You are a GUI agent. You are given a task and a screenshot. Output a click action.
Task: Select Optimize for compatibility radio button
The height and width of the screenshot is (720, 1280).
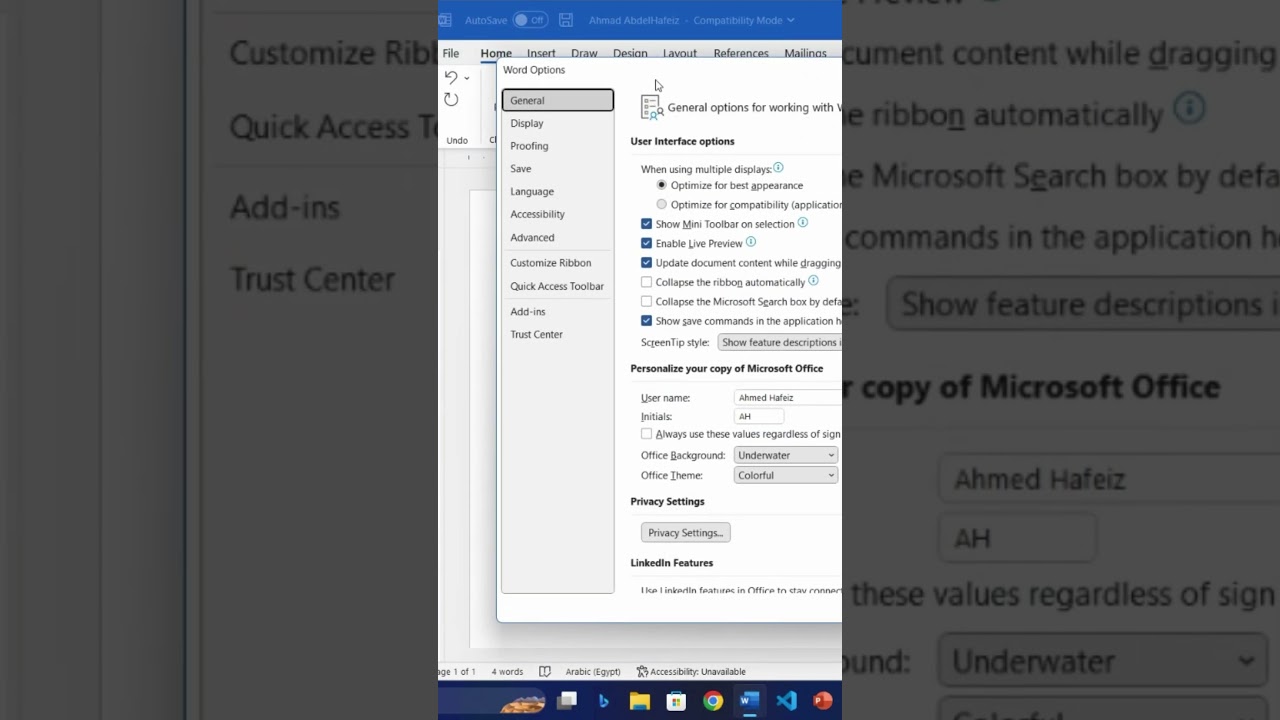661,205
